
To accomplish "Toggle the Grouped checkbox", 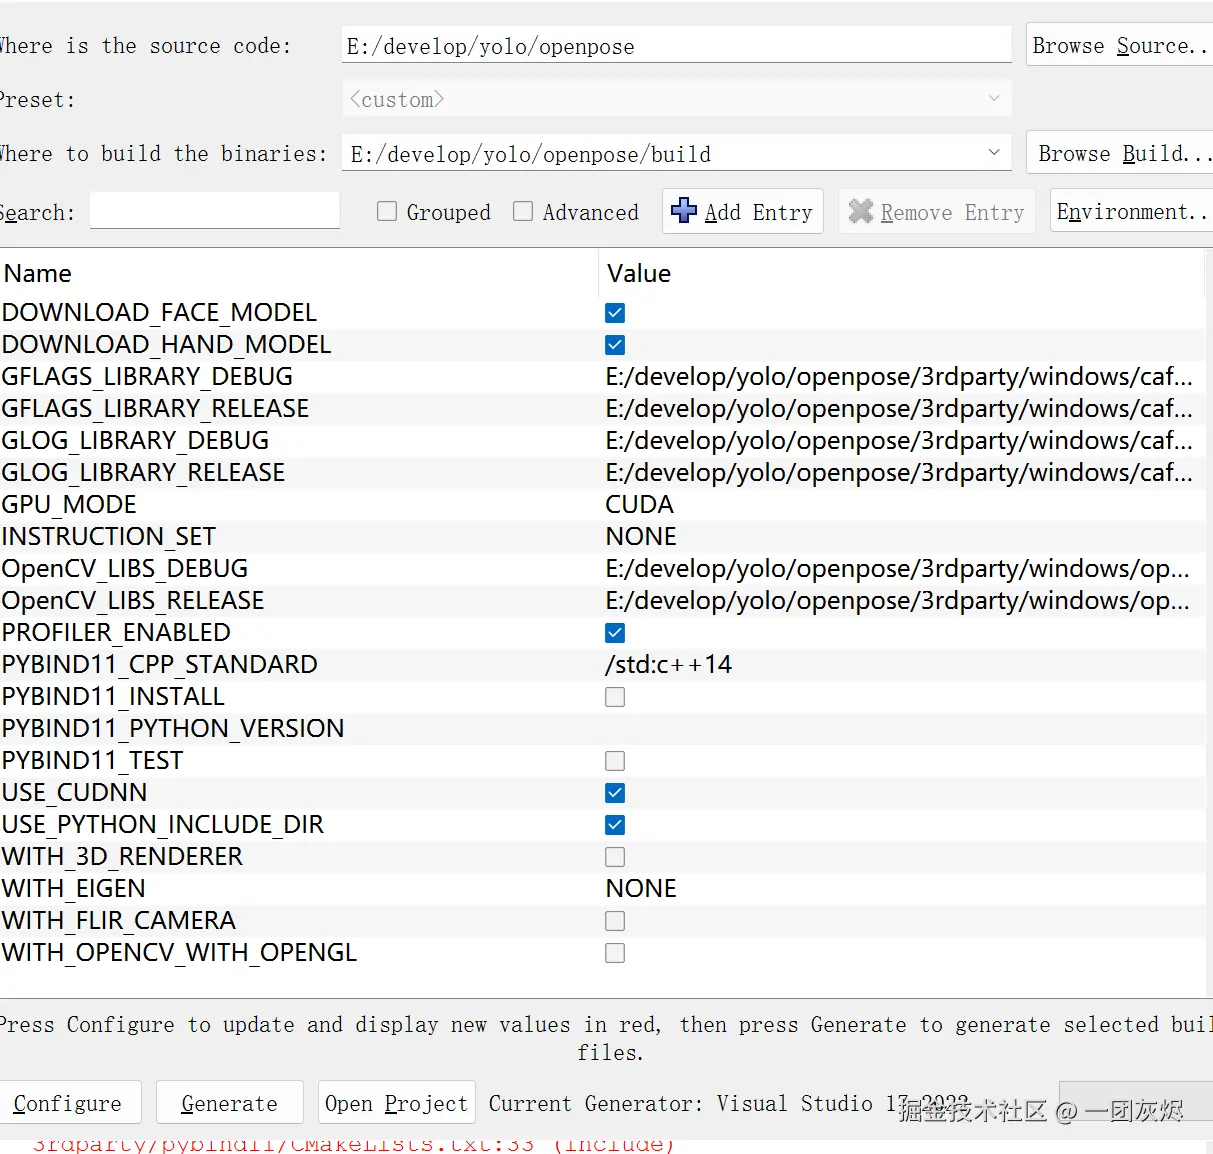I will pos(387,211).
